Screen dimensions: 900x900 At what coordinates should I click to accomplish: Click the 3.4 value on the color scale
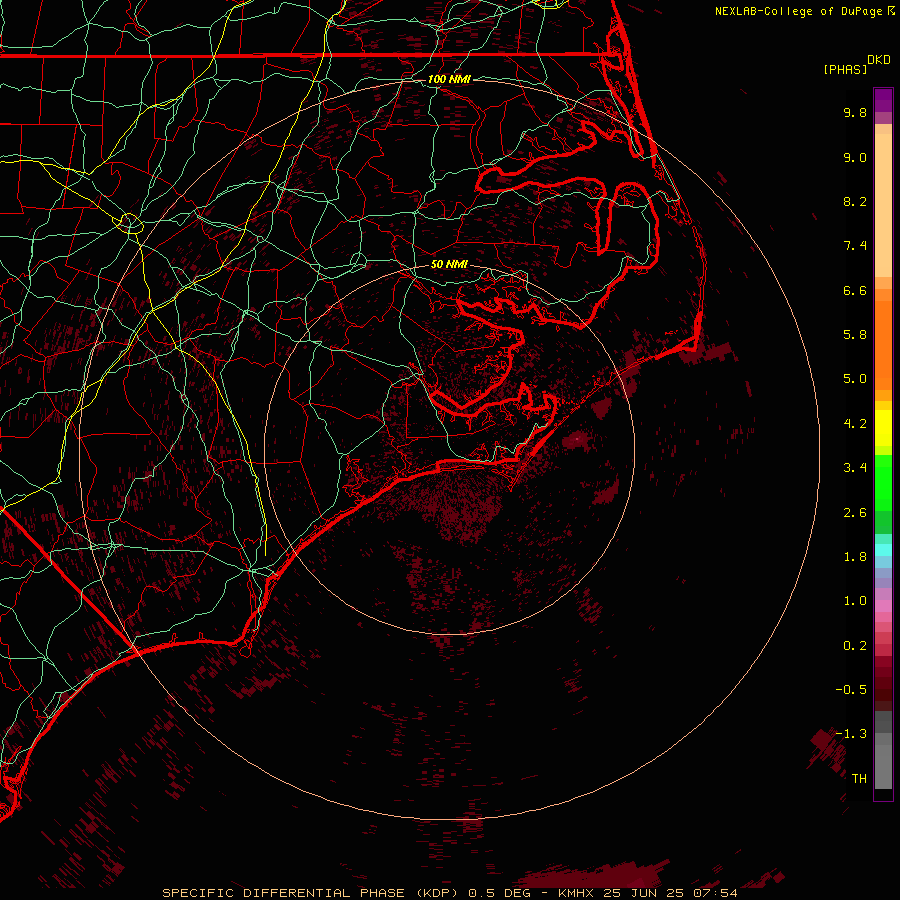855,468
